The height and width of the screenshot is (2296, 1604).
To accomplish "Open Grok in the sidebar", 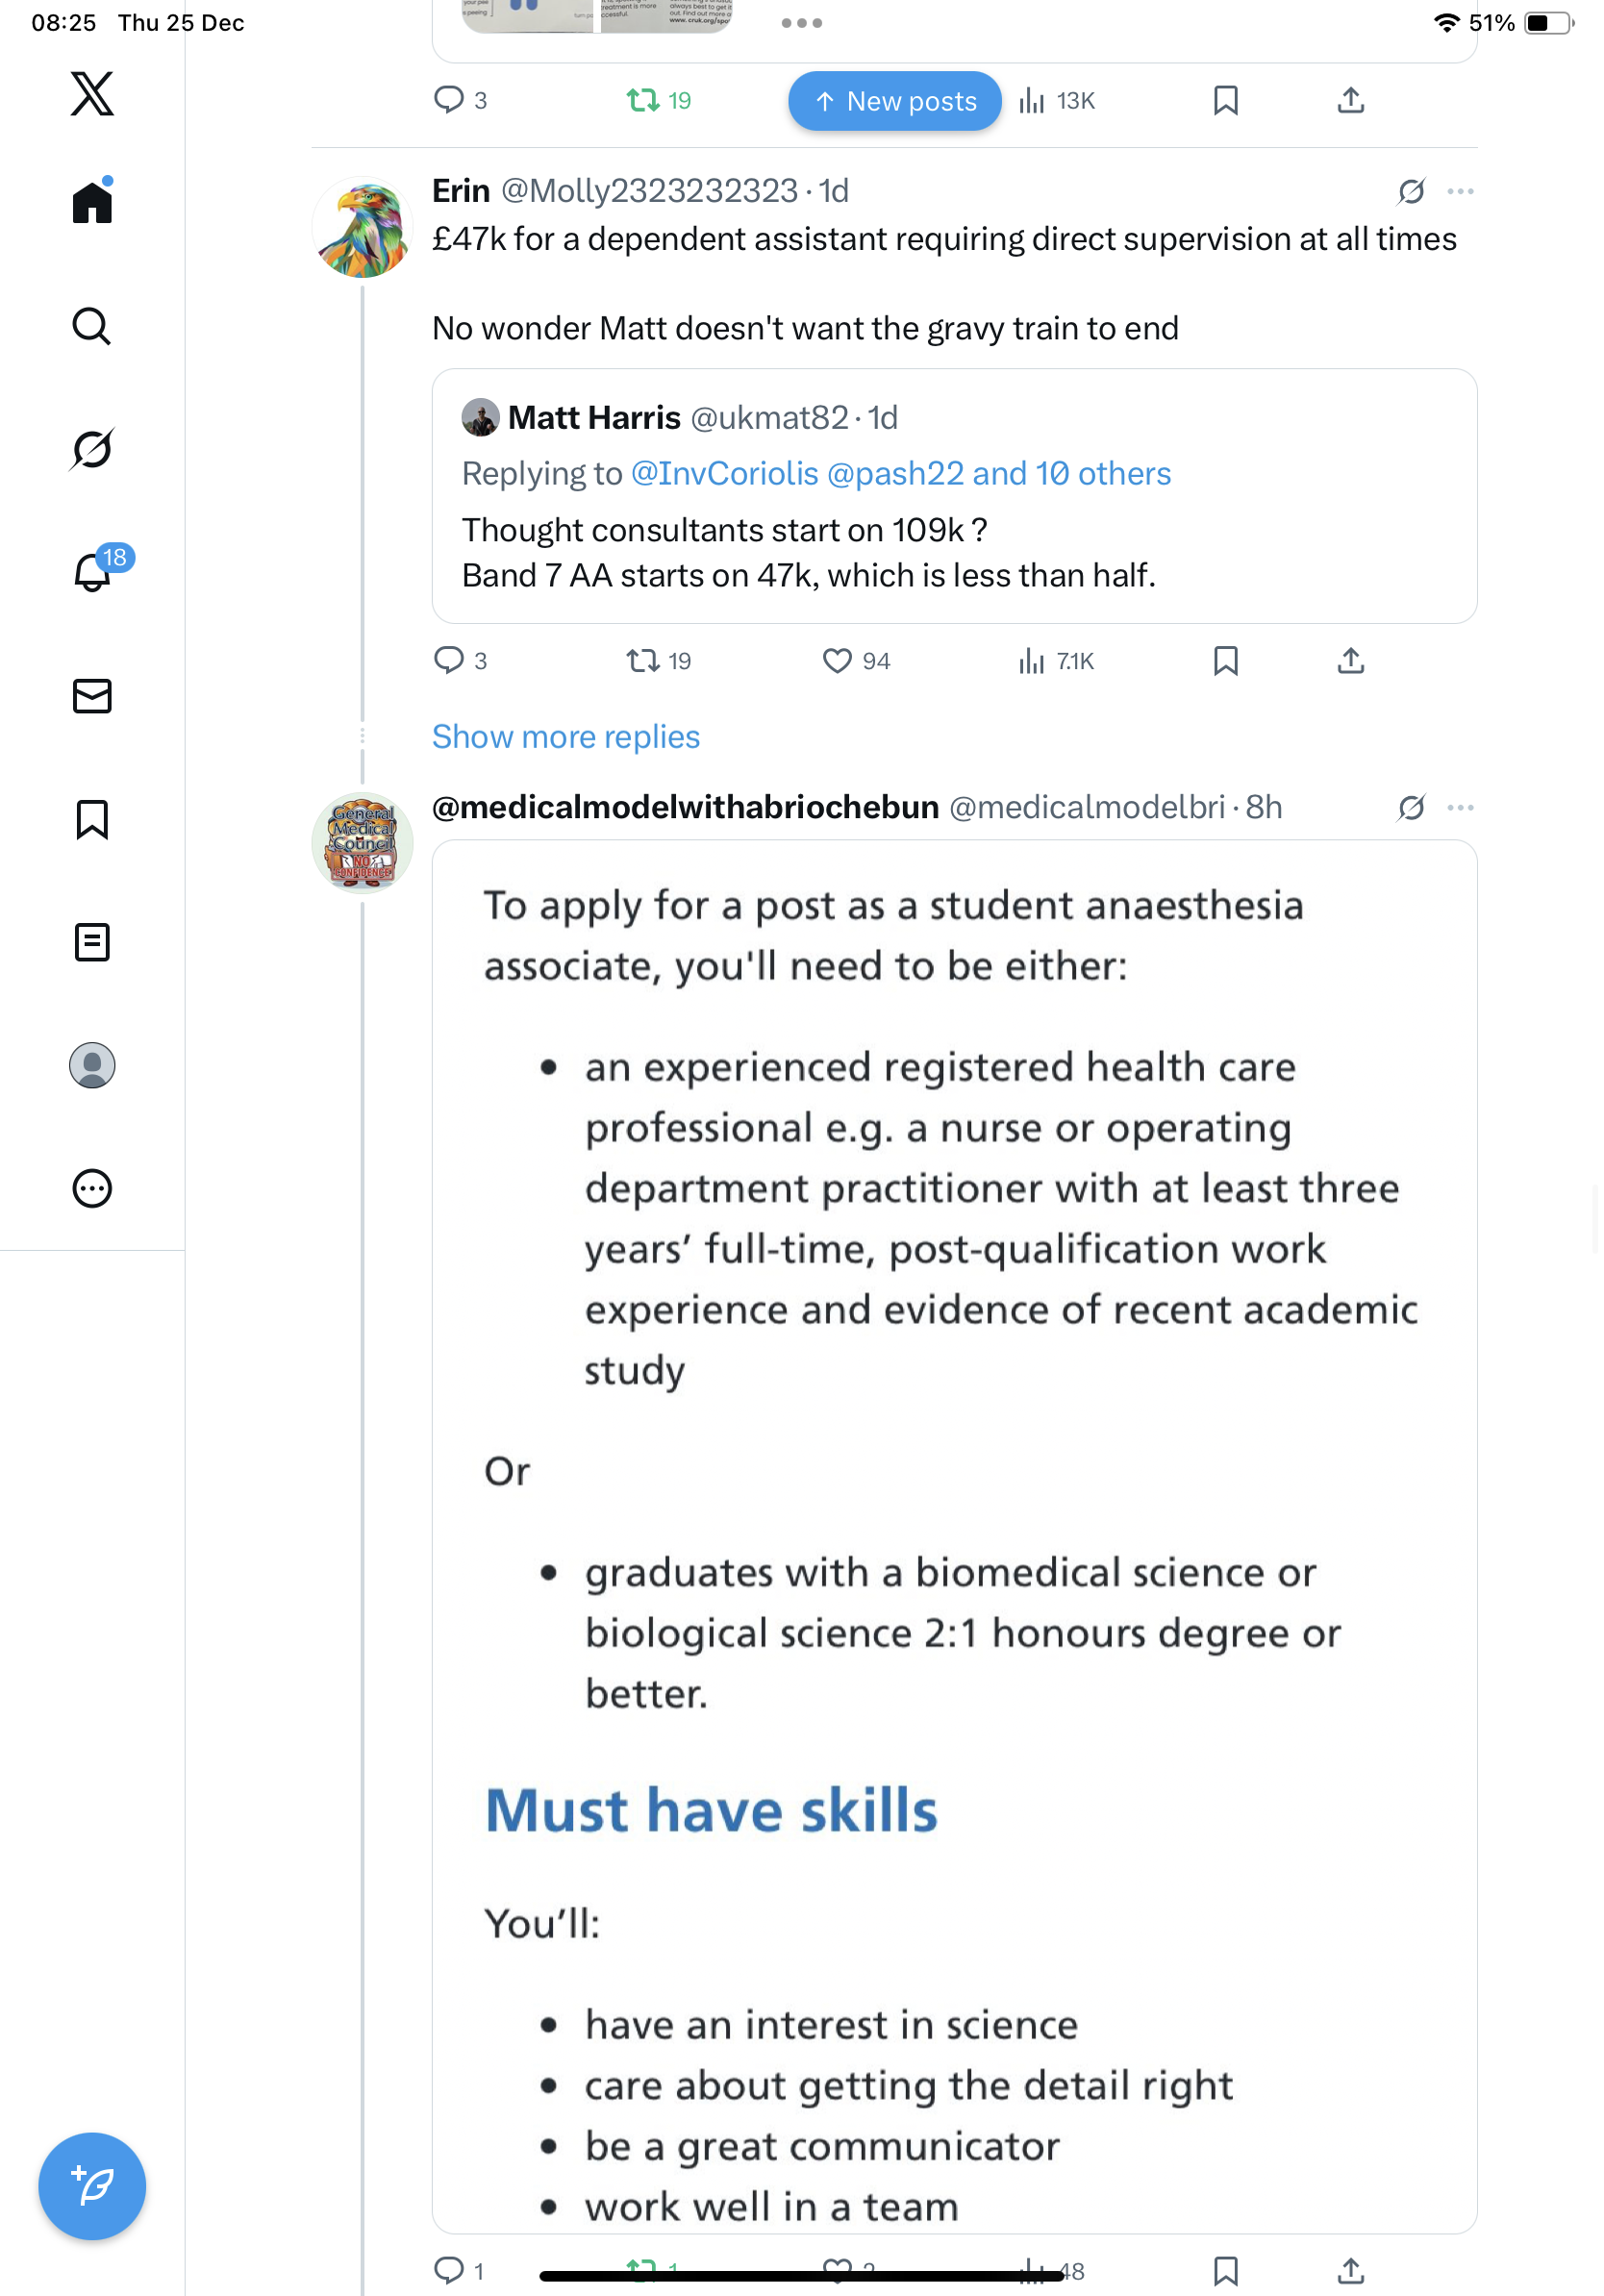I will point(92,449).
